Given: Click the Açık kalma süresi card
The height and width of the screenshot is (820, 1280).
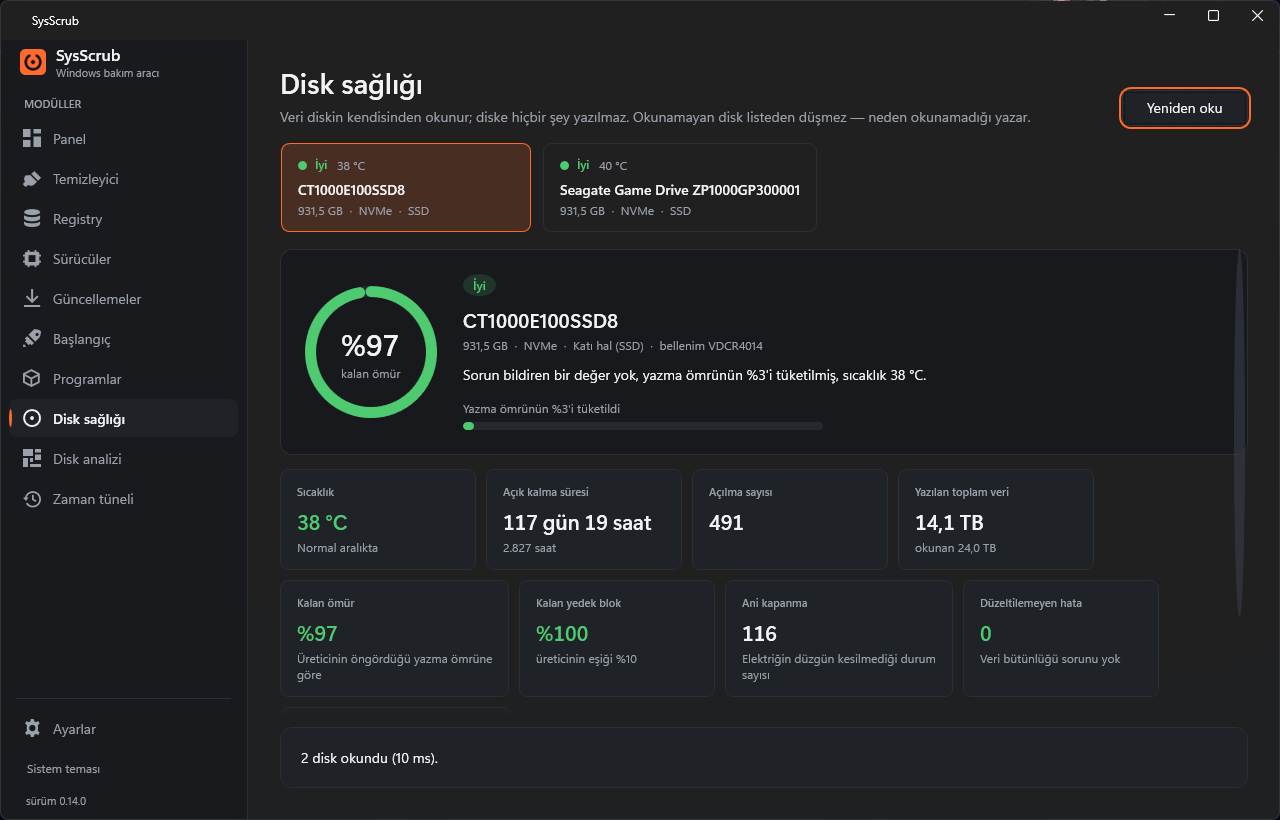Looking at the screenshot, I should click(x=584, y=520).
